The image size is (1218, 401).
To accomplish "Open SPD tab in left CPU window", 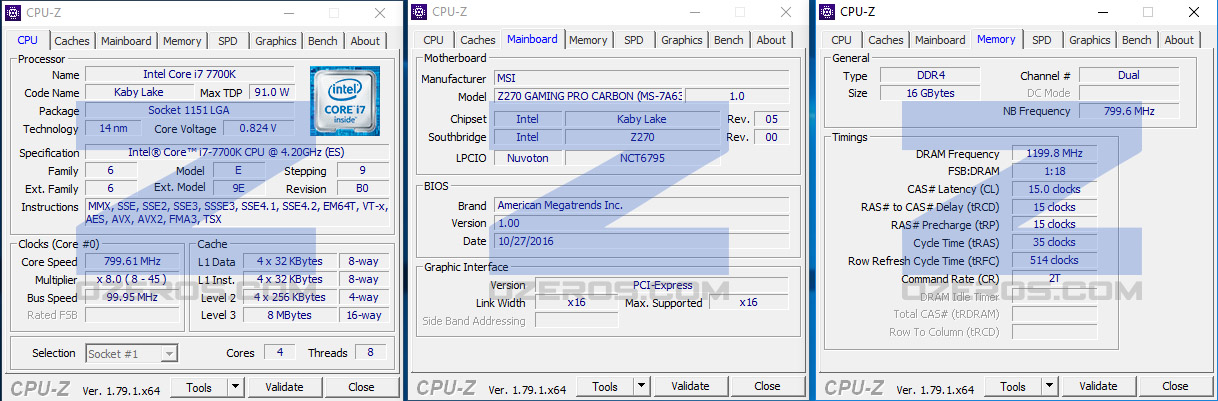I will [x=228, y=41].
